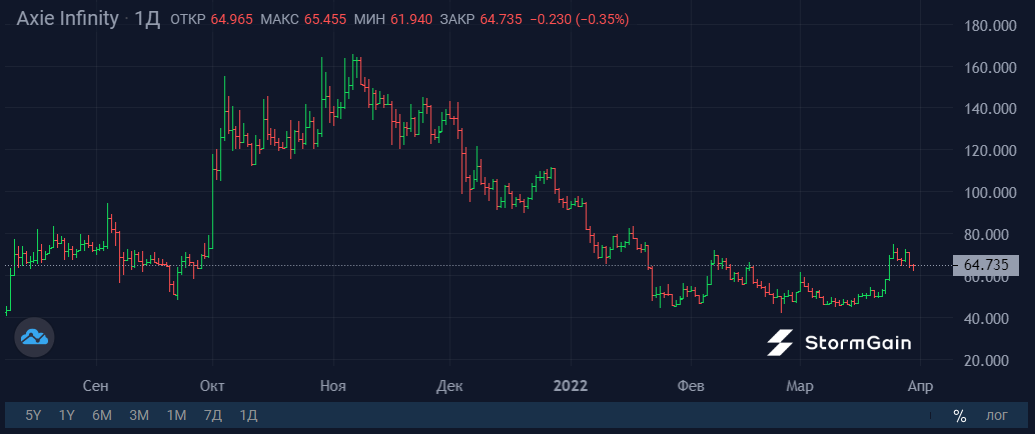The image size is (1035, 434).
Task: Select the 1Д time range at bottom
Action: pyautogui.click(x=248, y=416)
